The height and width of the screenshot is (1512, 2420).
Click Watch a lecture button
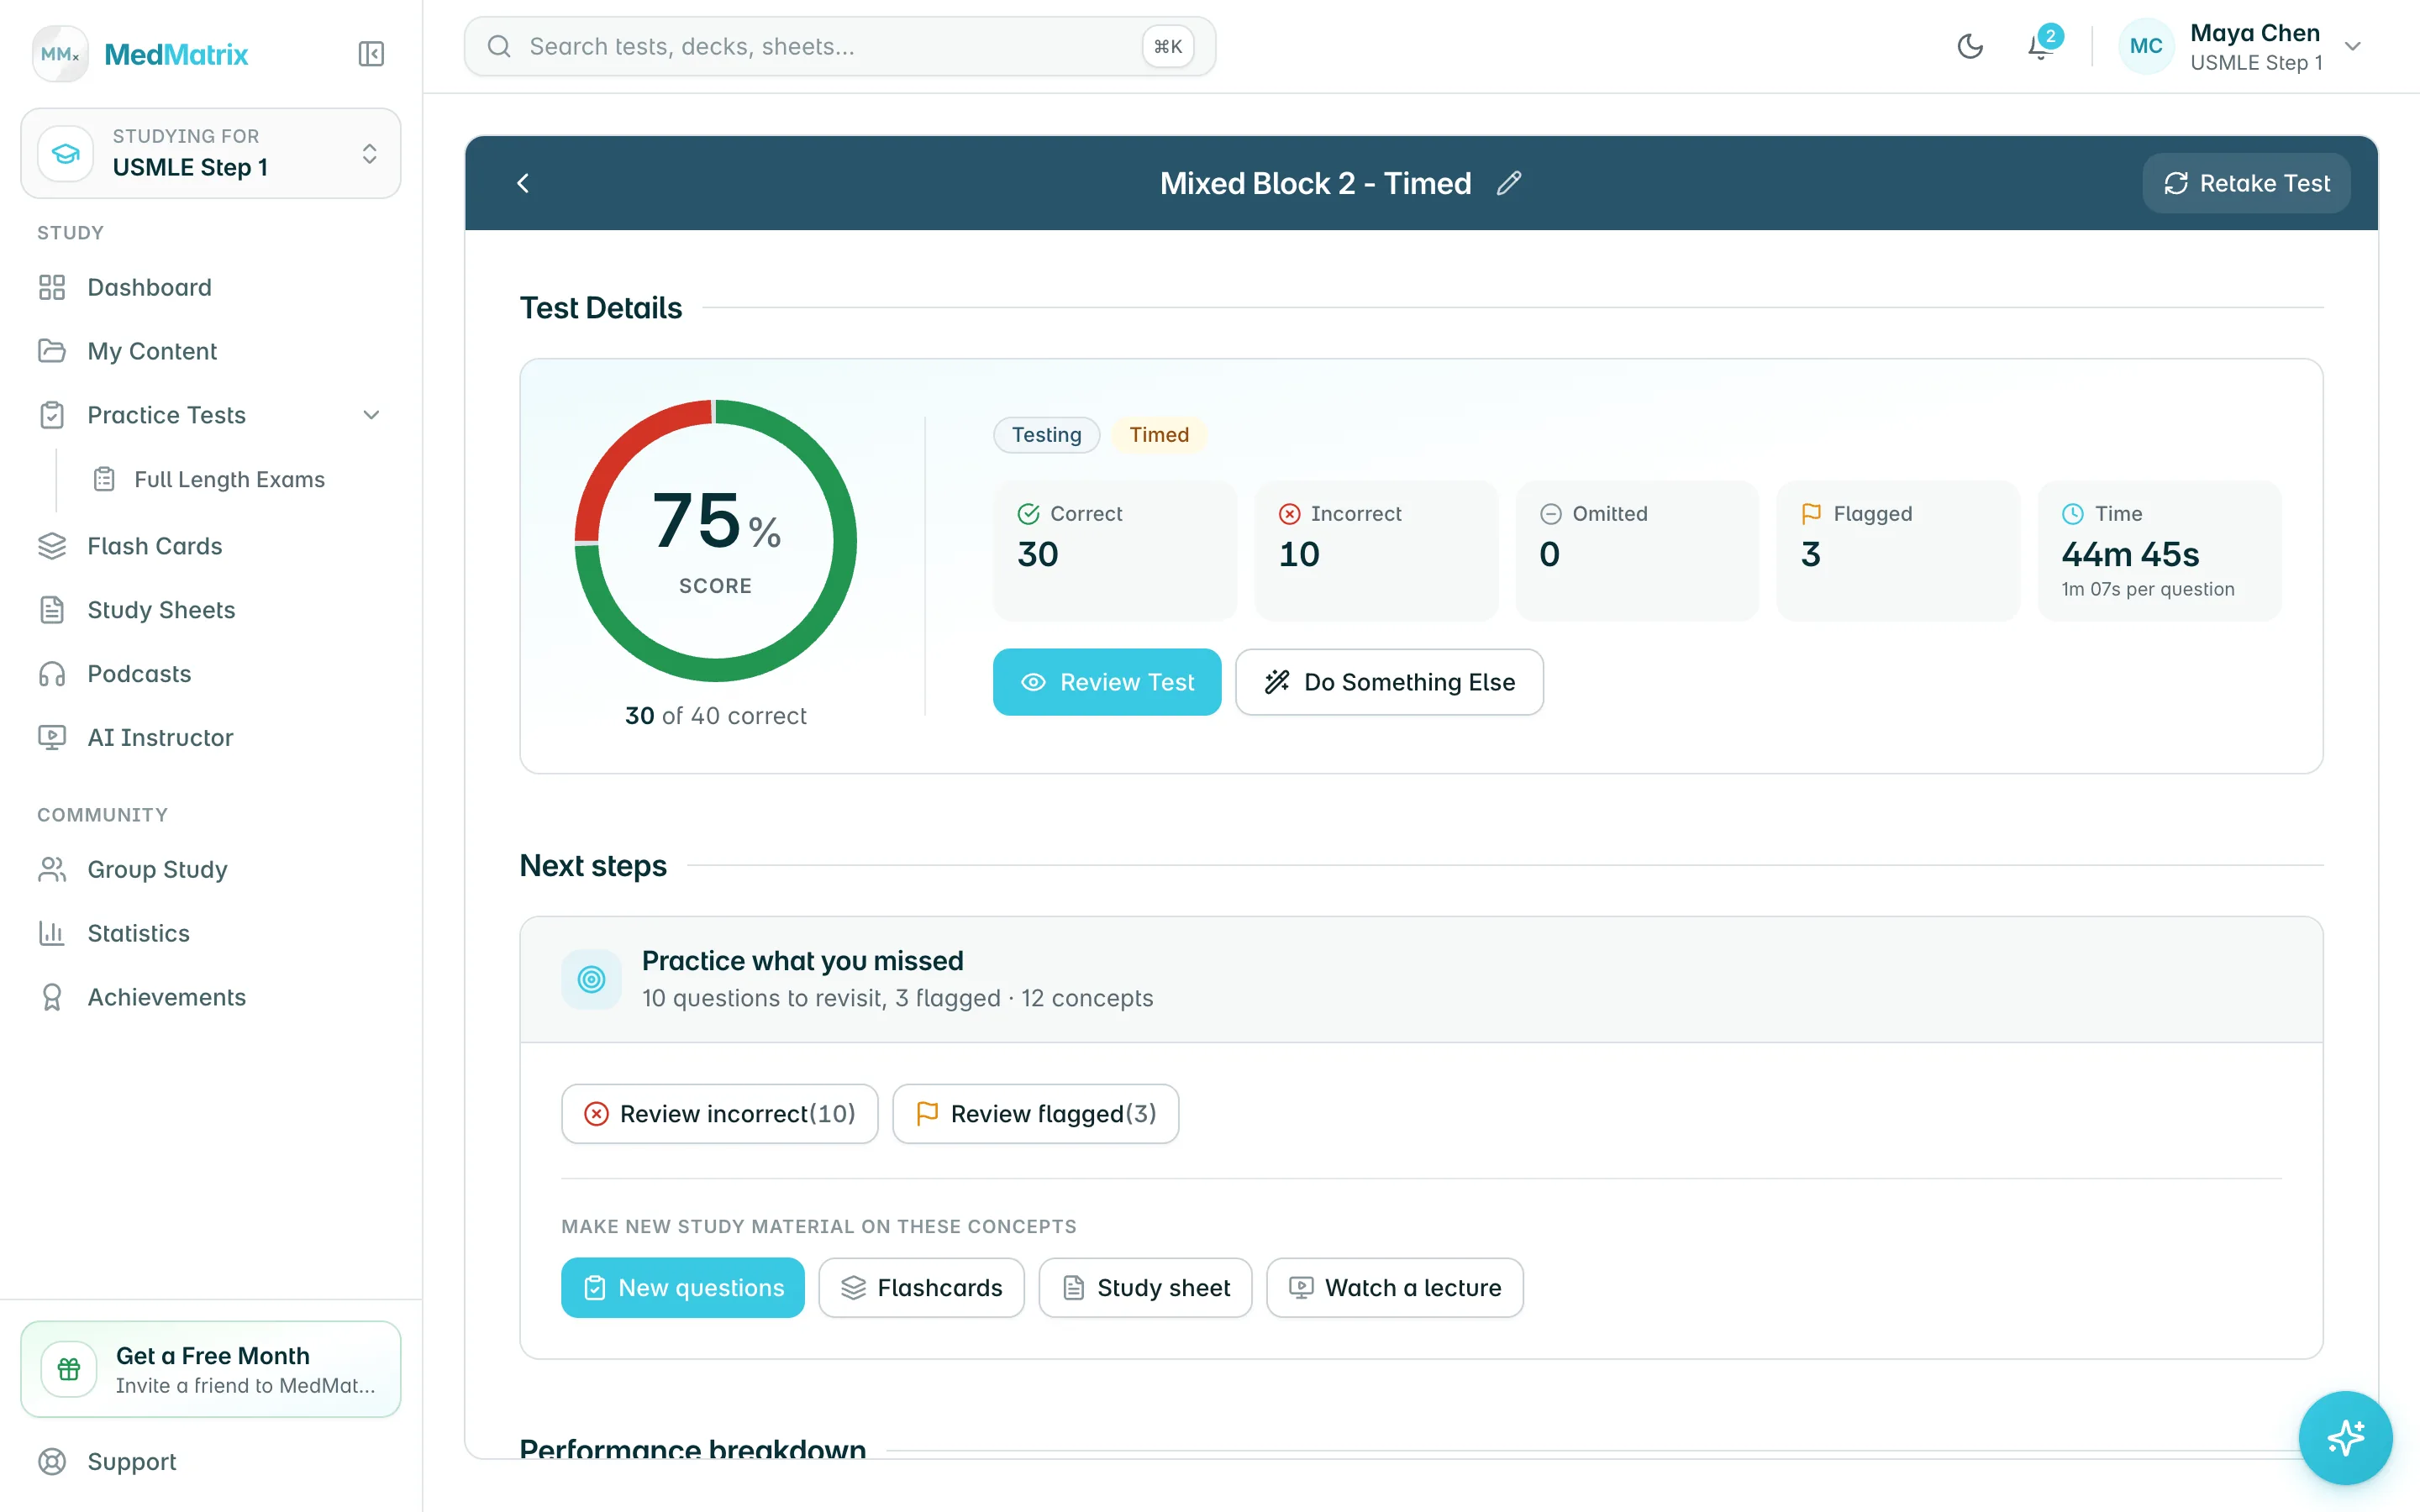pyautogui.click(x=1395, y=1288)
